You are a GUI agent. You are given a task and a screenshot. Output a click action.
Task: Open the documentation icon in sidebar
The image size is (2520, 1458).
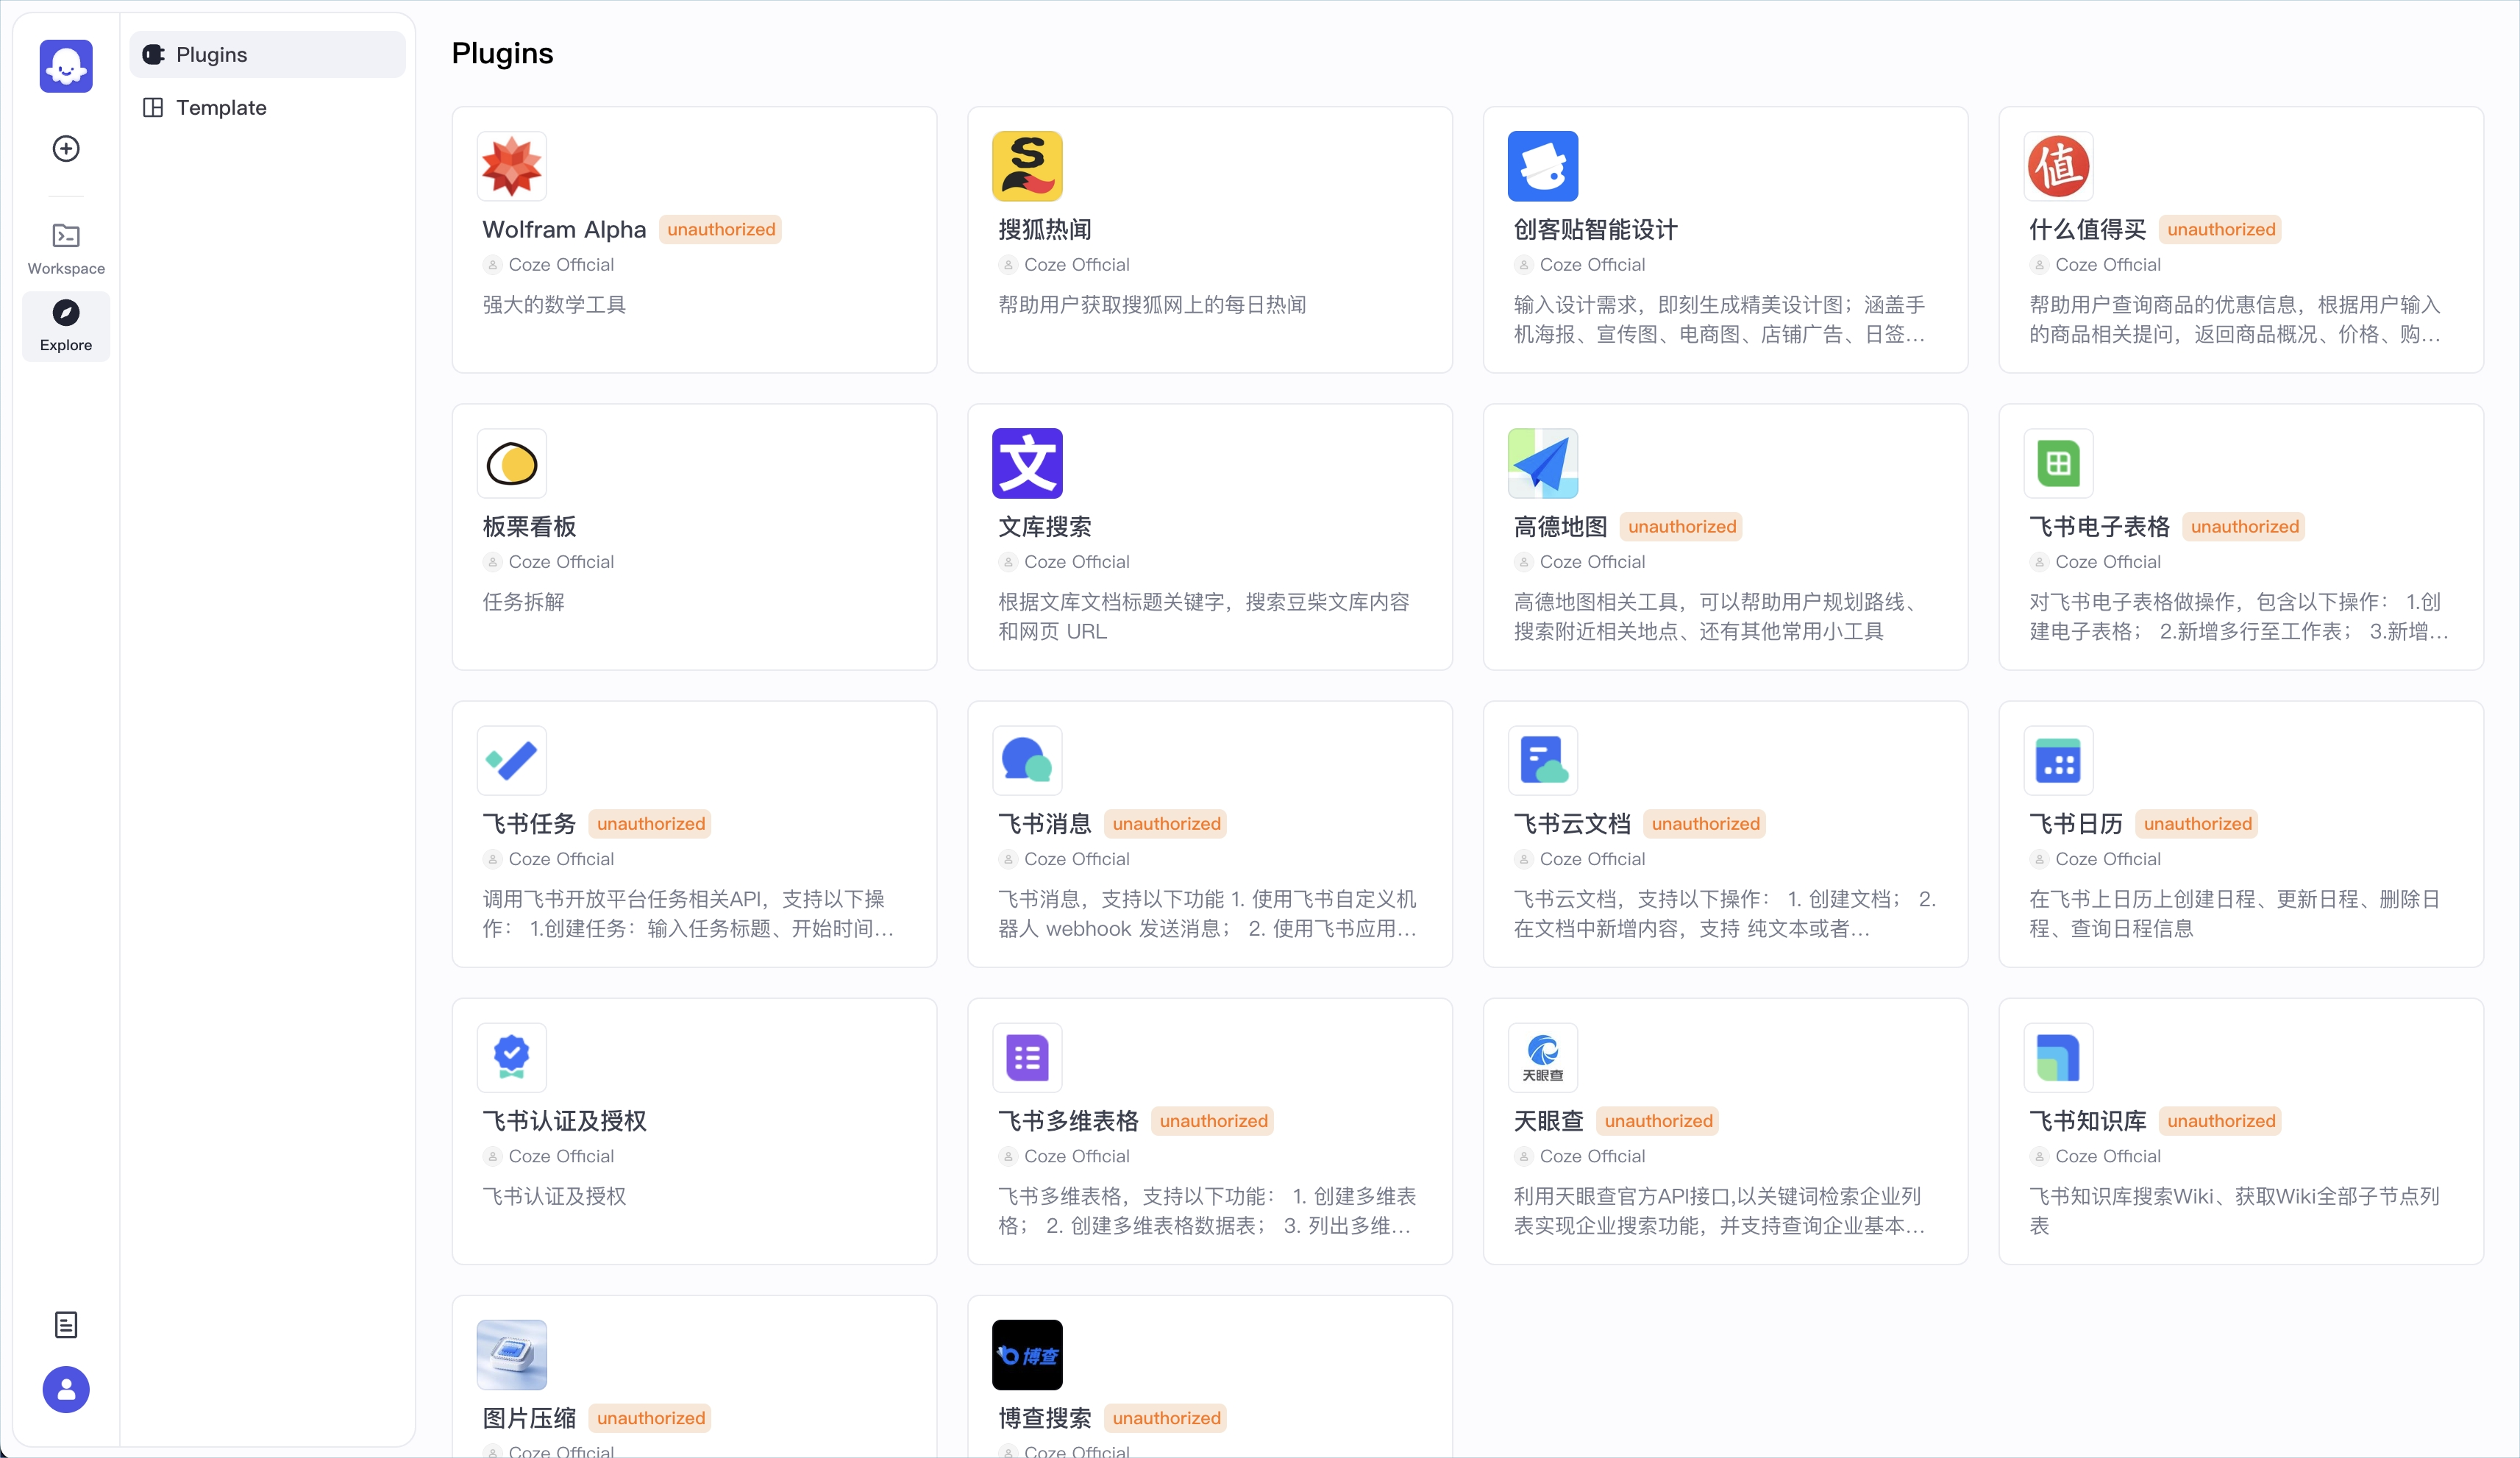pyautogui.click(x=66, y=1325)
